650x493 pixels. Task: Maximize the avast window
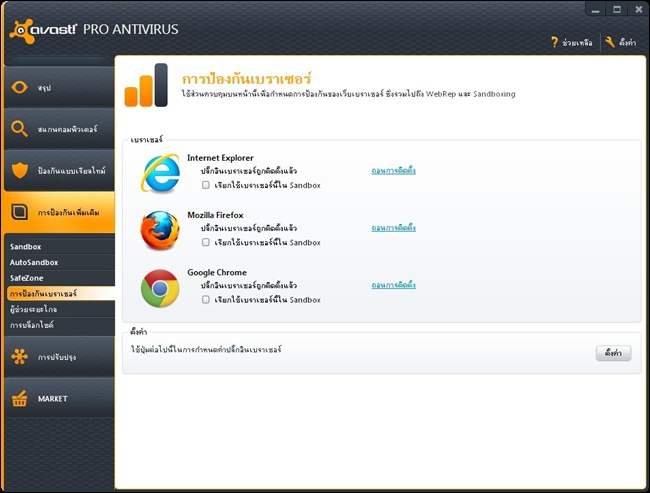click(617, 10)
